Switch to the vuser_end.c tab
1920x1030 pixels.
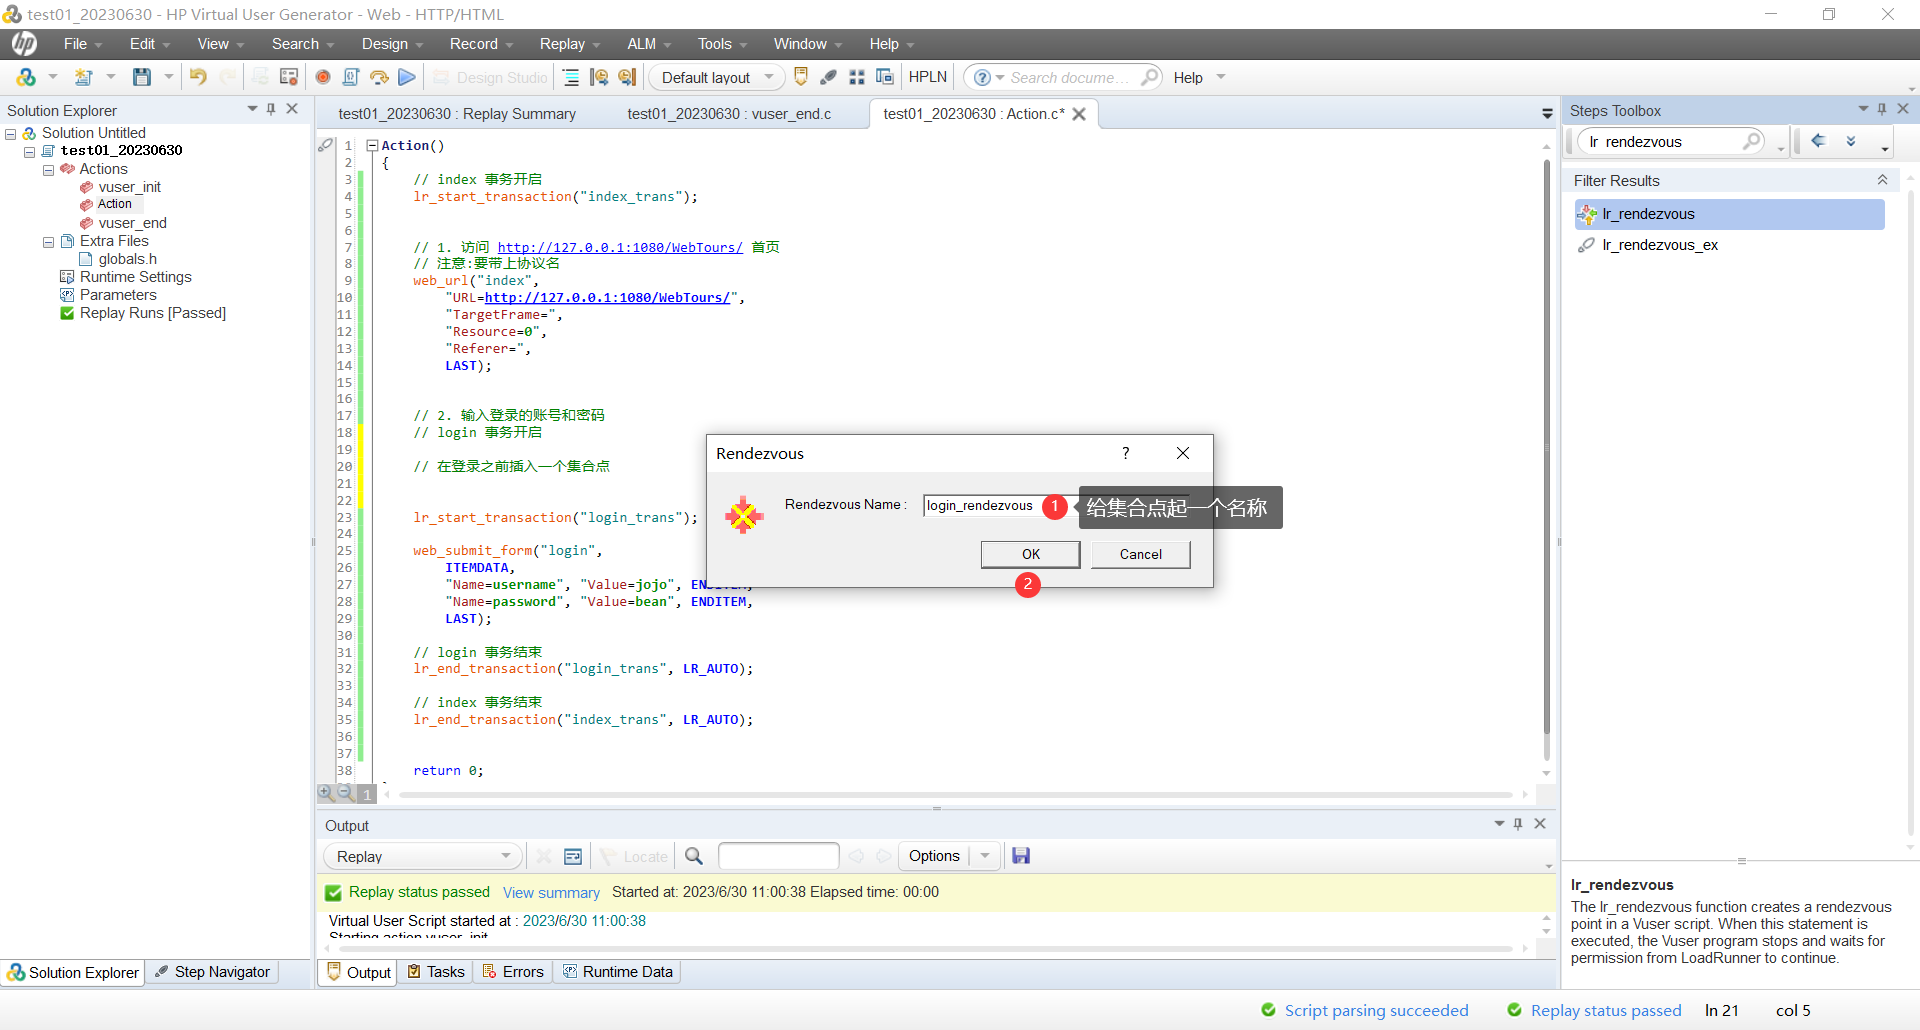pyautogui.click(x=729, y=114)
